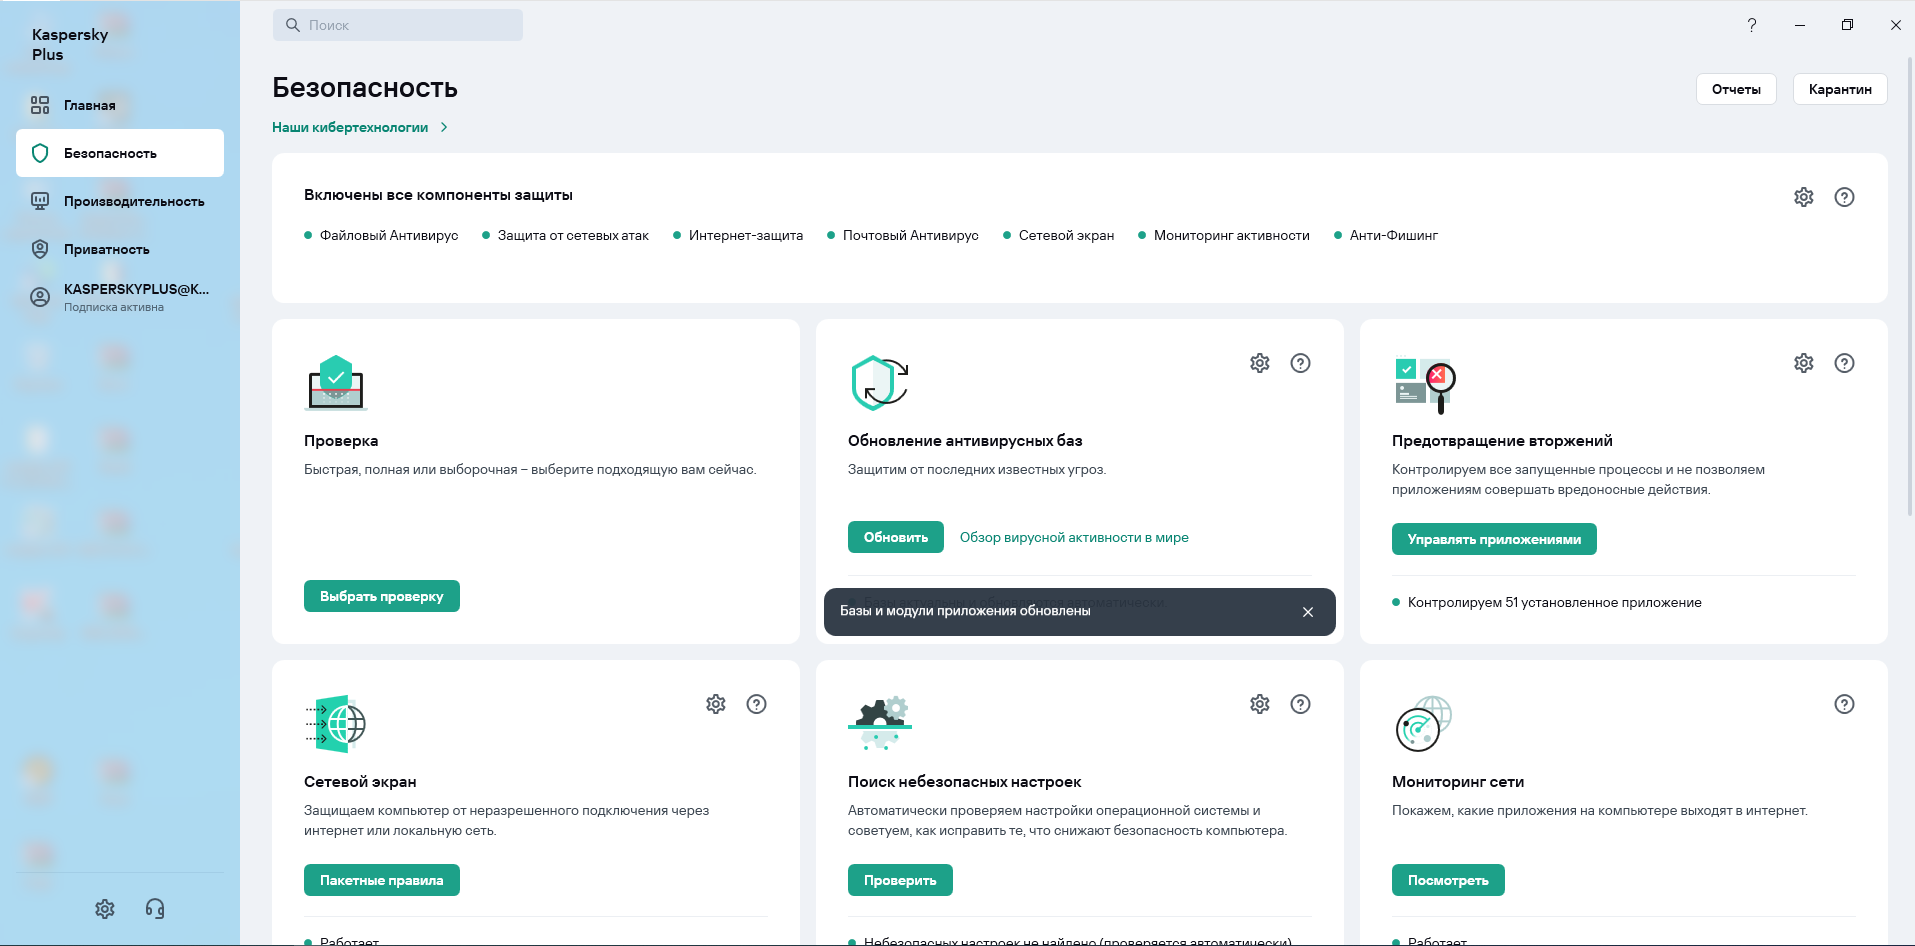Open settings gear for Intrusion Prevention card
This screenshot has height=946, width=1915.
1803,363
